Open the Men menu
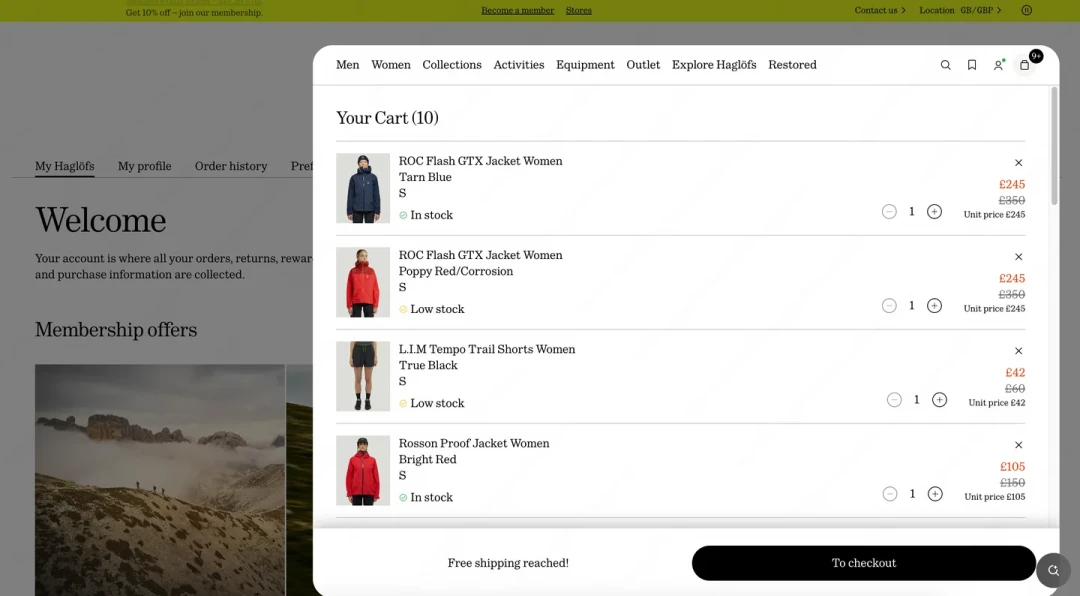The image size is (1080, 596). pyautogui.click(x=348, y=65)
